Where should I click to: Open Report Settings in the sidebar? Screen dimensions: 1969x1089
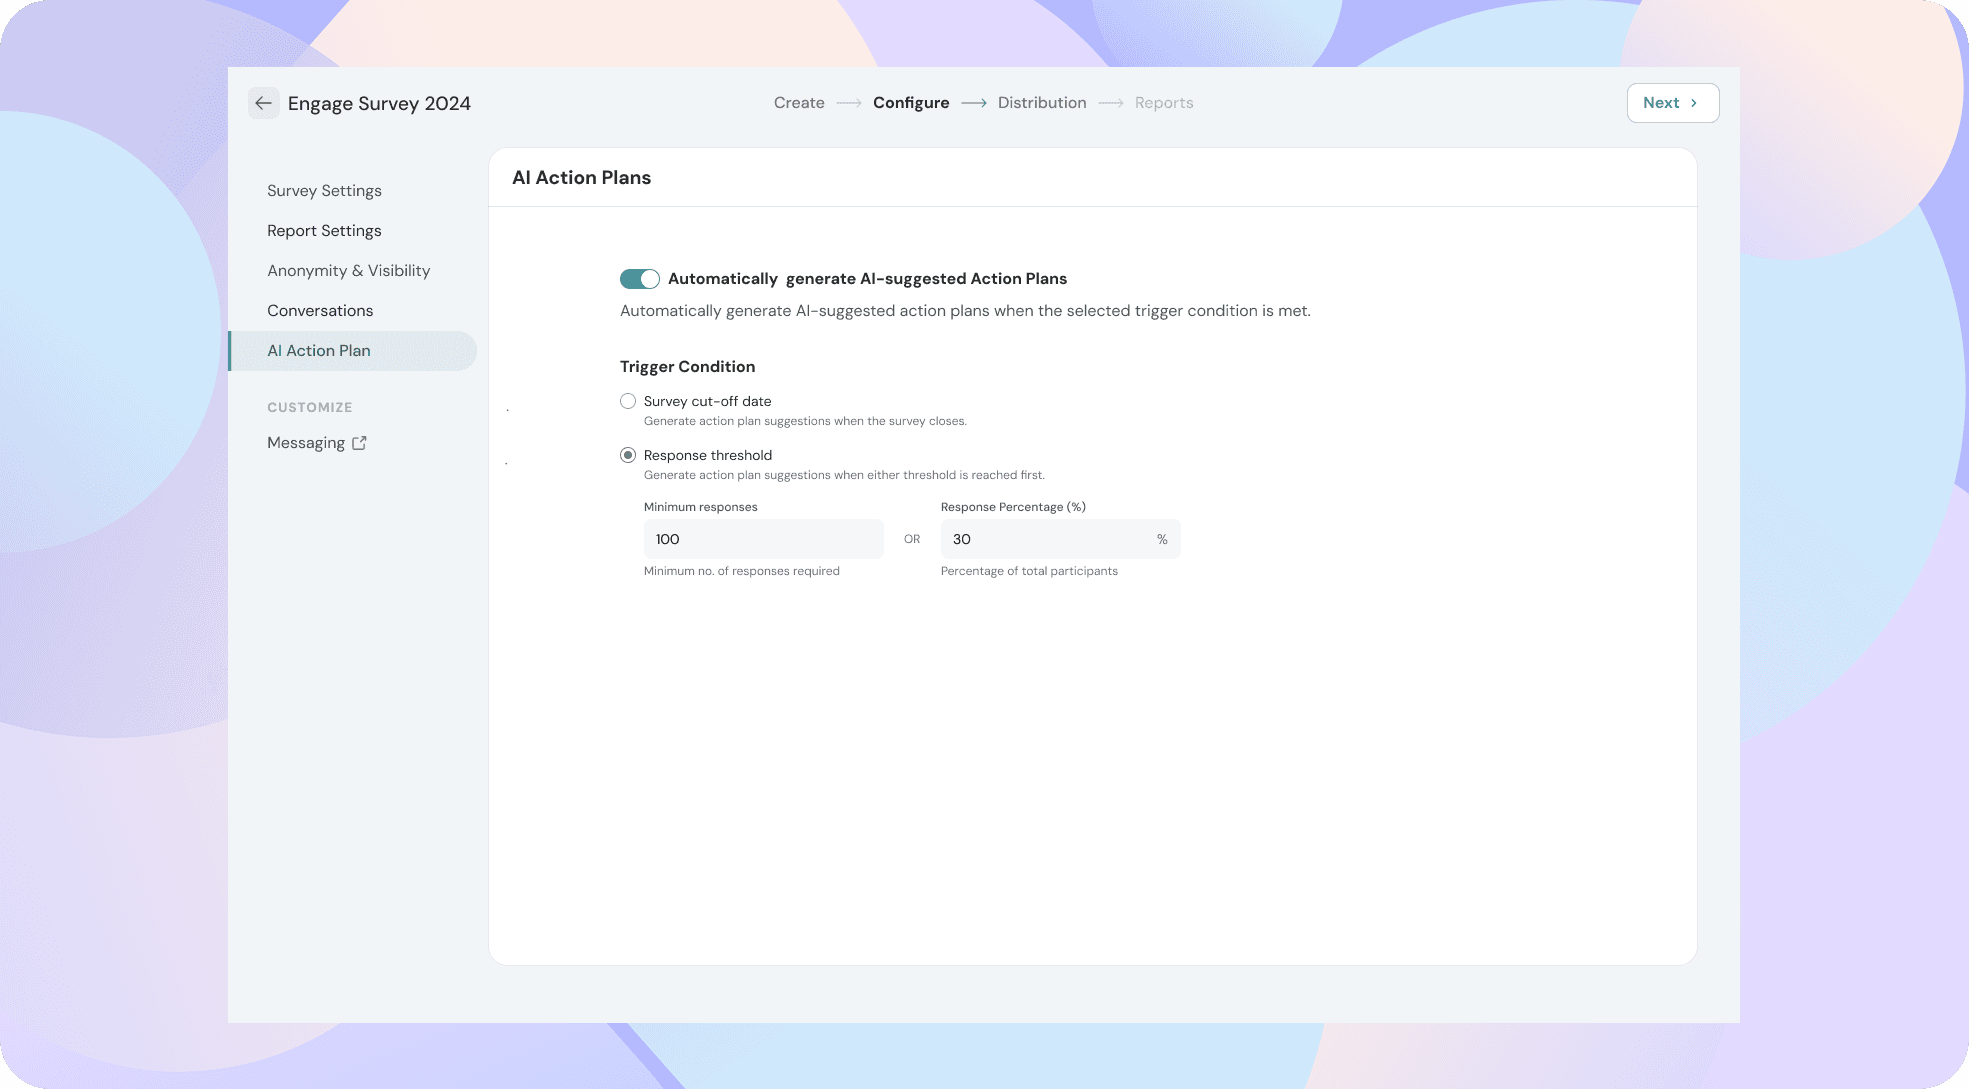(324, 231)
